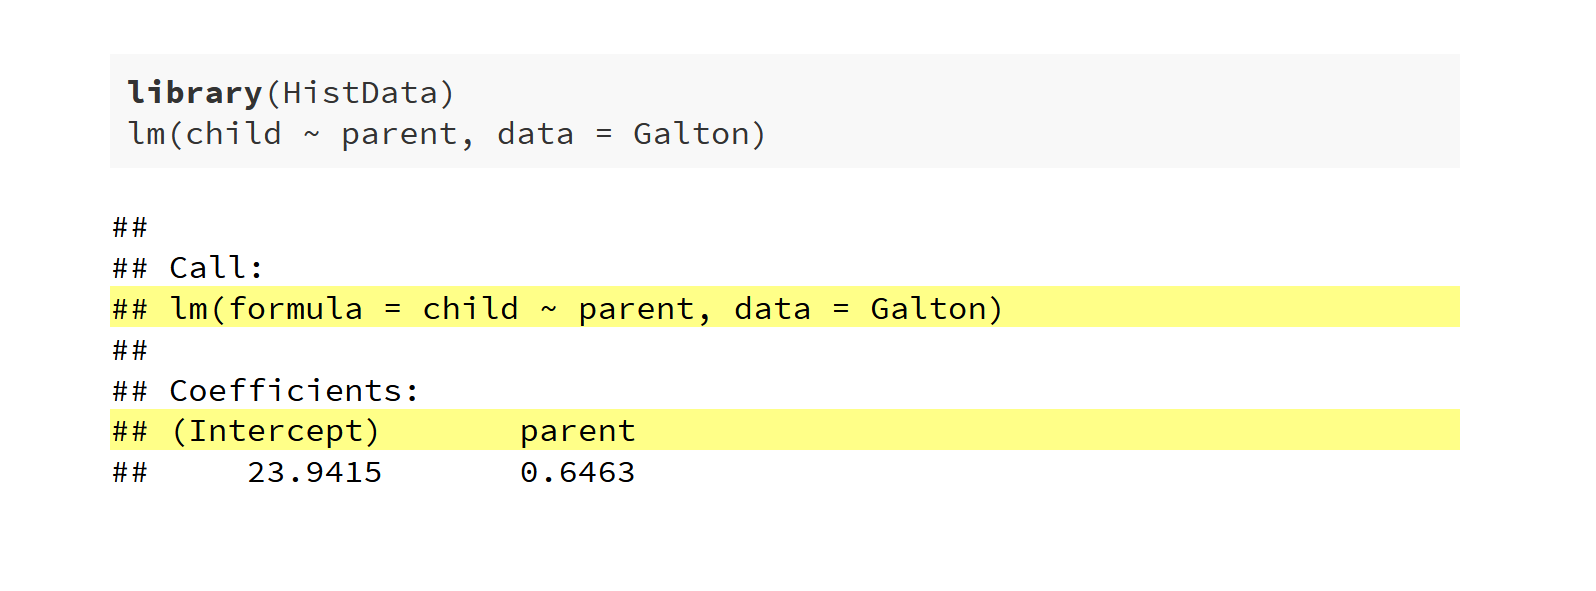Image resolution: width=1596 pixels, height=591 pixels.
Task: Click "lm" function name in gray code block
Action: tap(147, 134)
